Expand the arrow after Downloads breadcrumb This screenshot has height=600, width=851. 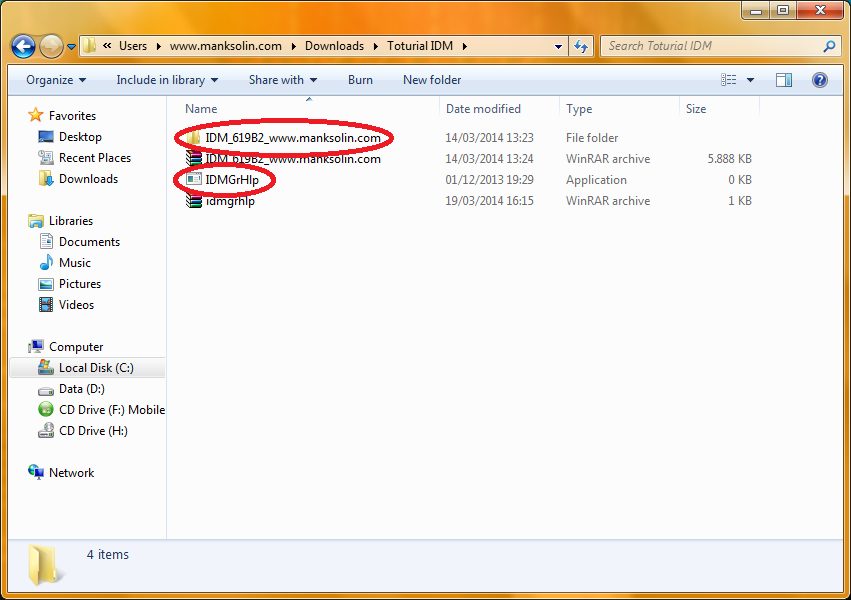pyautogui.click(x=376, y=47)
